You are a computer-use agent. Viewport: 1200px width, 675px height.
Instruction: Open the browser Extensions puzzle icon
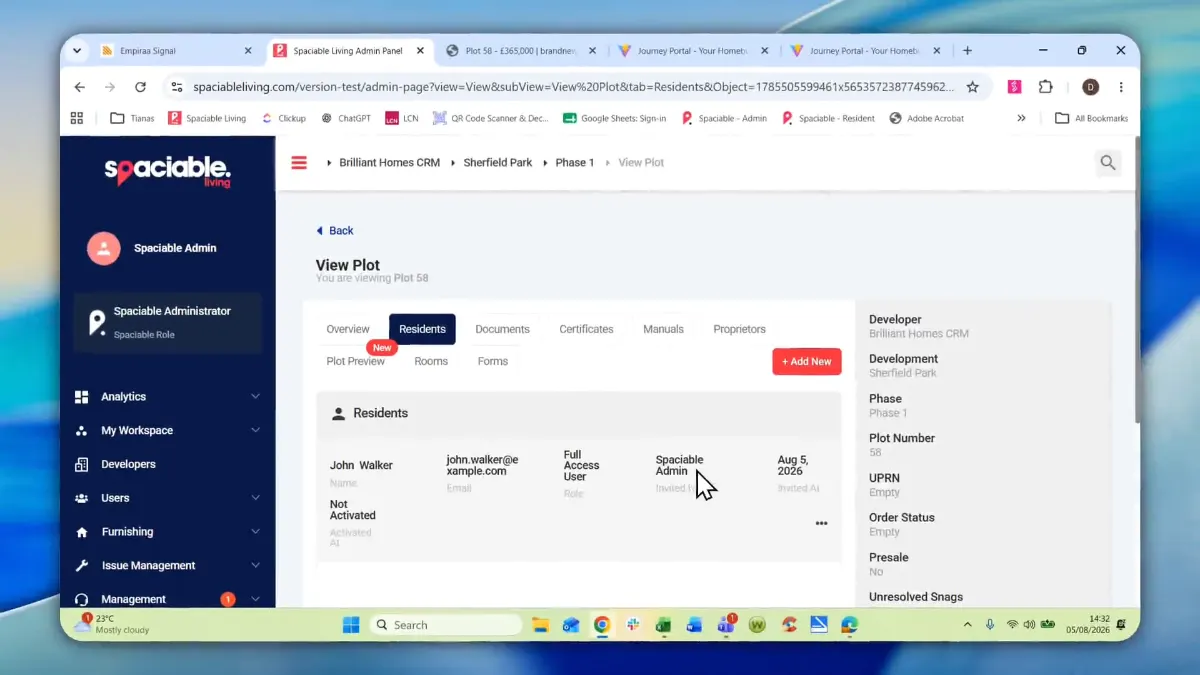point(1046,87)
